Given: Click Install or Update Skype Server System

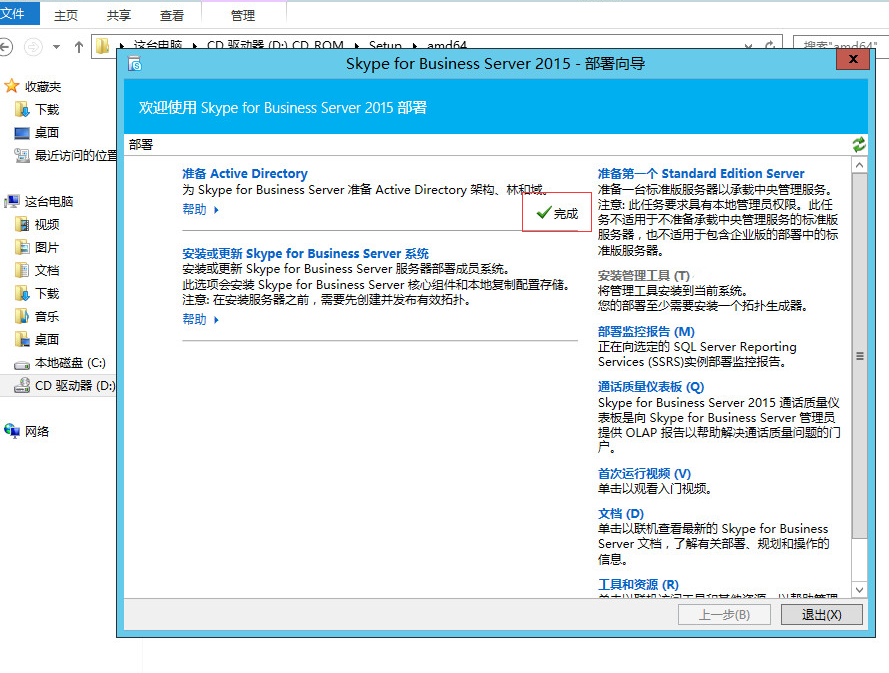Looking at the screenshot, I should click(305, 253).
